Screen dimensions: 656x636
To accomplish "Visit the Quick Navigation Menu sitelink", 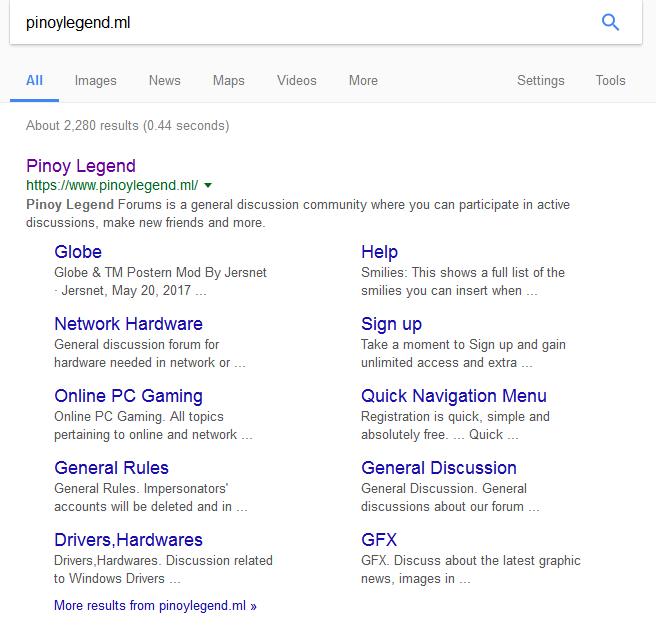I will pyautogui.click(x=454, y=396).
